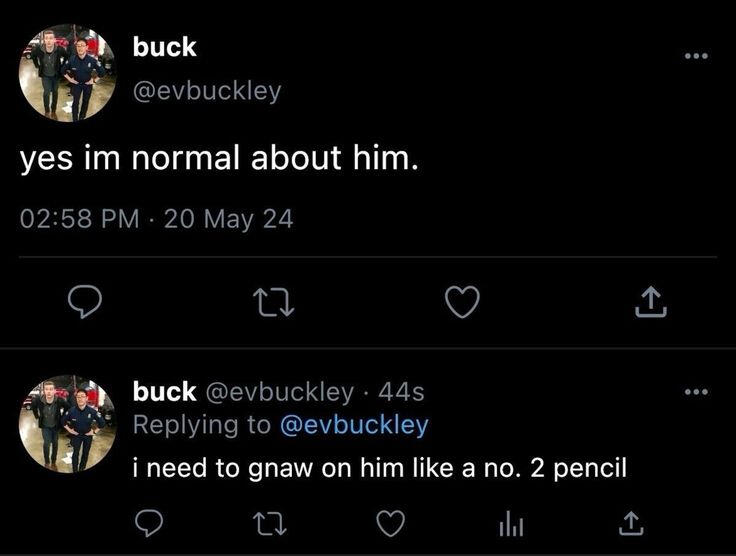The image size is (736, 556).
Task: Click the 'buck' name on the reply
Action: [x=164, y=391]
